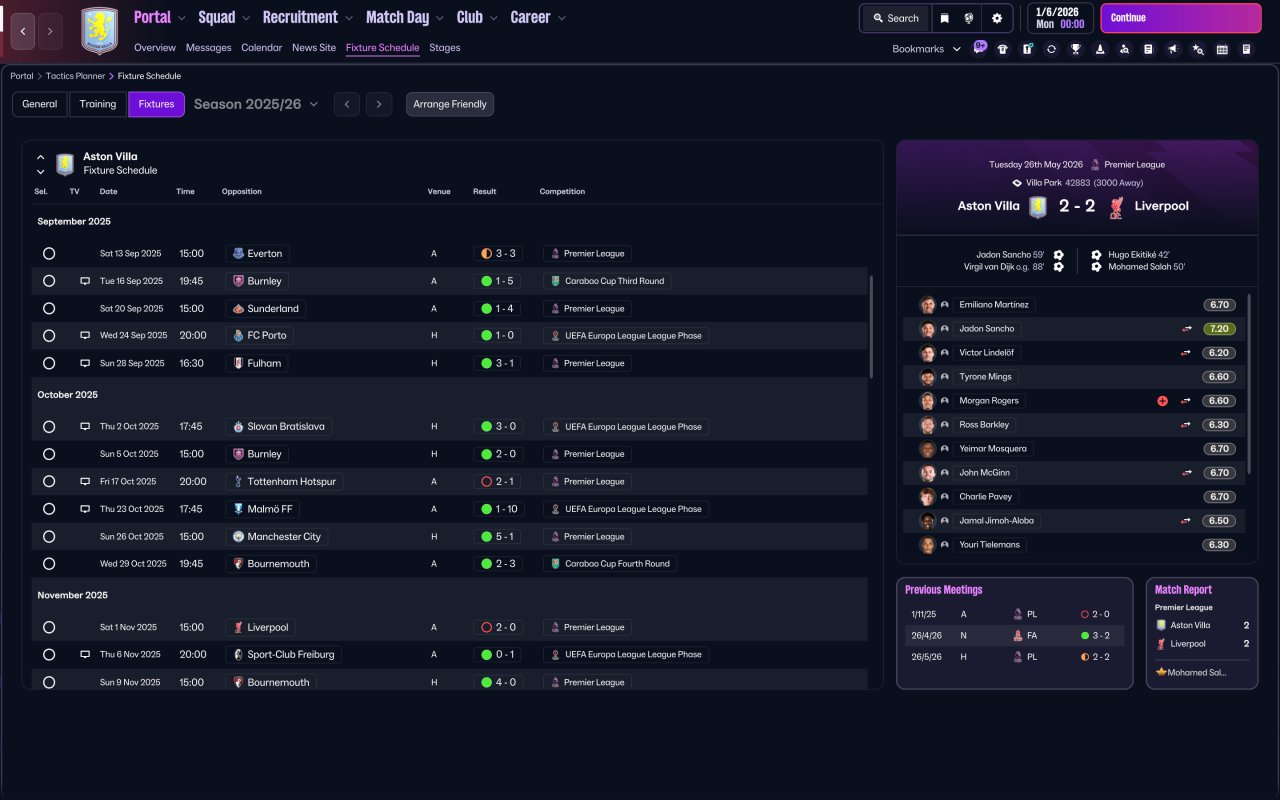Click the Liverpool crest in match summary
Image resolution: width=1280 pixels, height=800 pixels.
click(1116, 207)
